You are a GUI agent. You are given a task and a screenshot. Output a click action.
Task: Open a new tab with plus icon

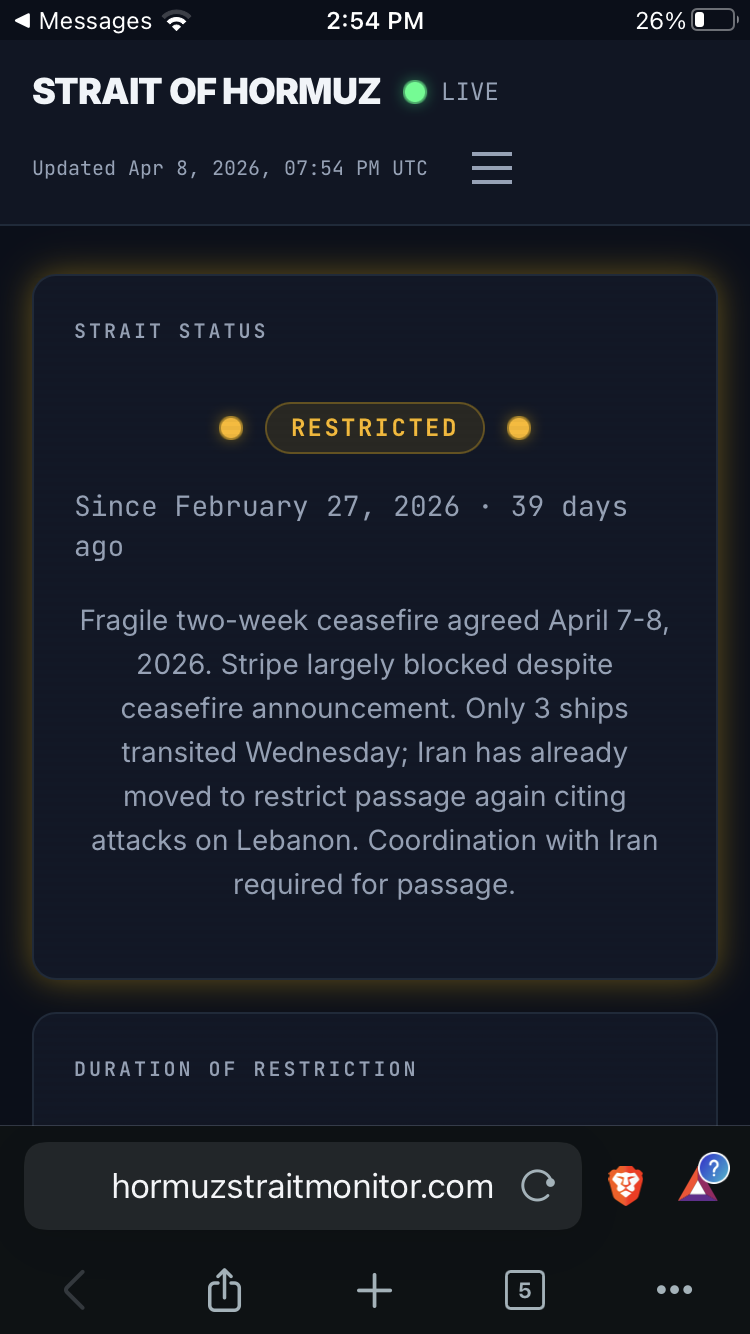(374, 1290)
